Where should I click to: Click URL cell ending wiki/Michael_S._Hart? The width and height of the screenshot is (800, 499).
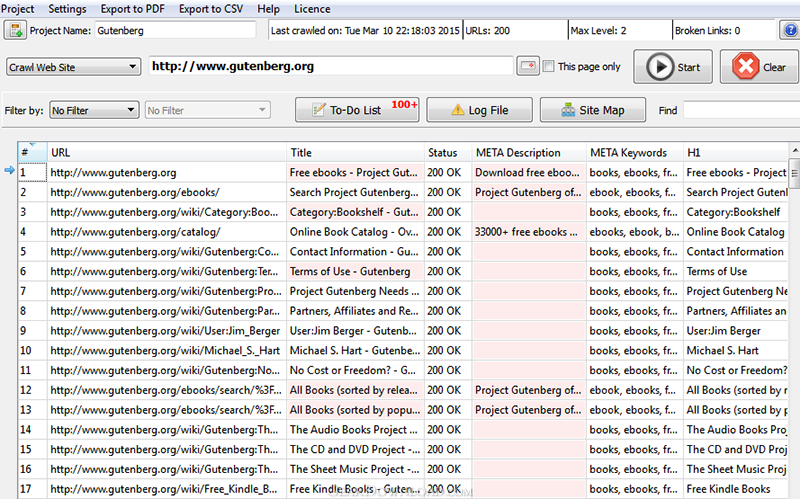(167, 351)
